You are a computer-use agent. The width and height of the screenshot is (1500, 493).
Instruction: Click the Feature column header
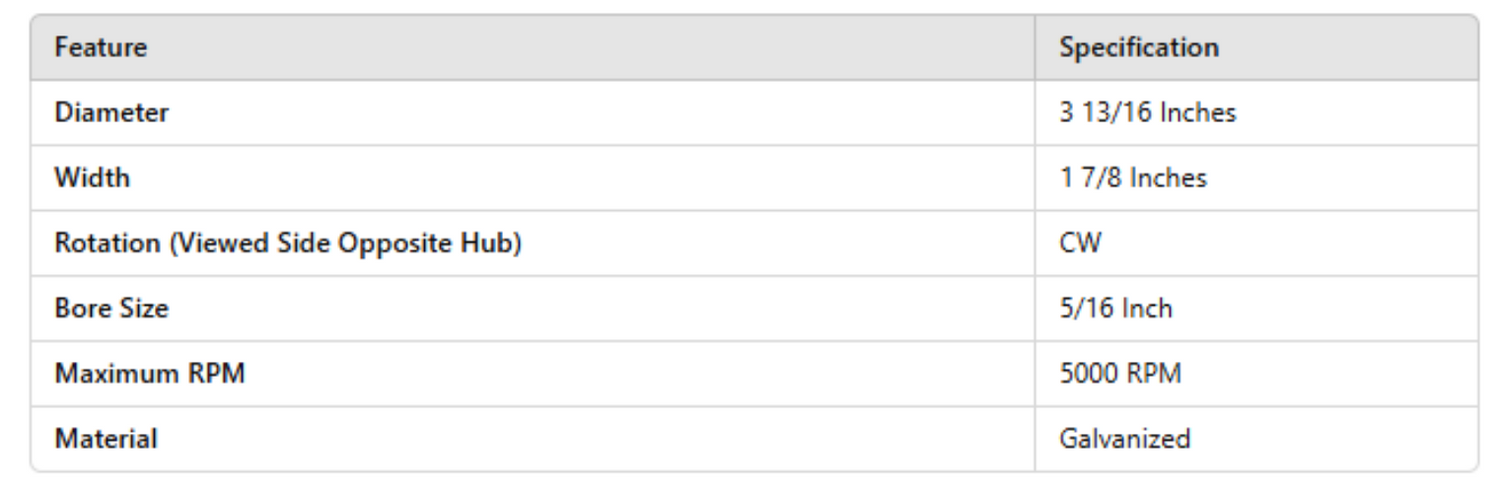point(100,47)
